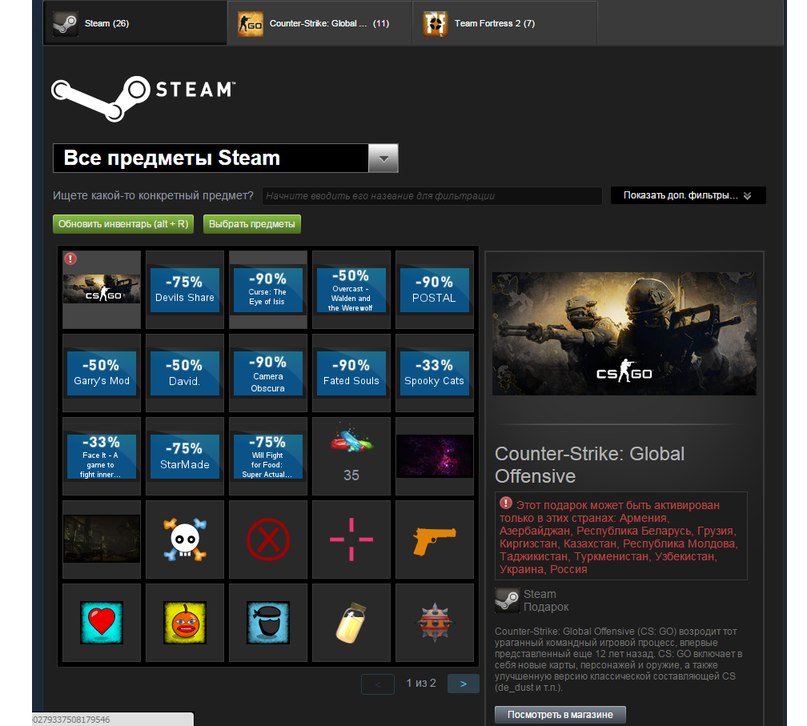Open the Steam (26) inventory tab

pyautogui.click(x=135, y=23)
